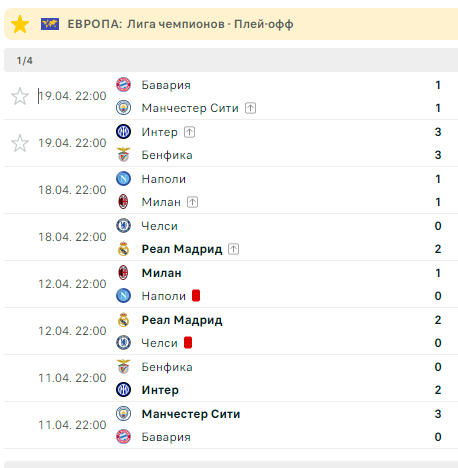Star the Inter vs Benfica match
Screen dimensions: 458x468
point(20,143)
